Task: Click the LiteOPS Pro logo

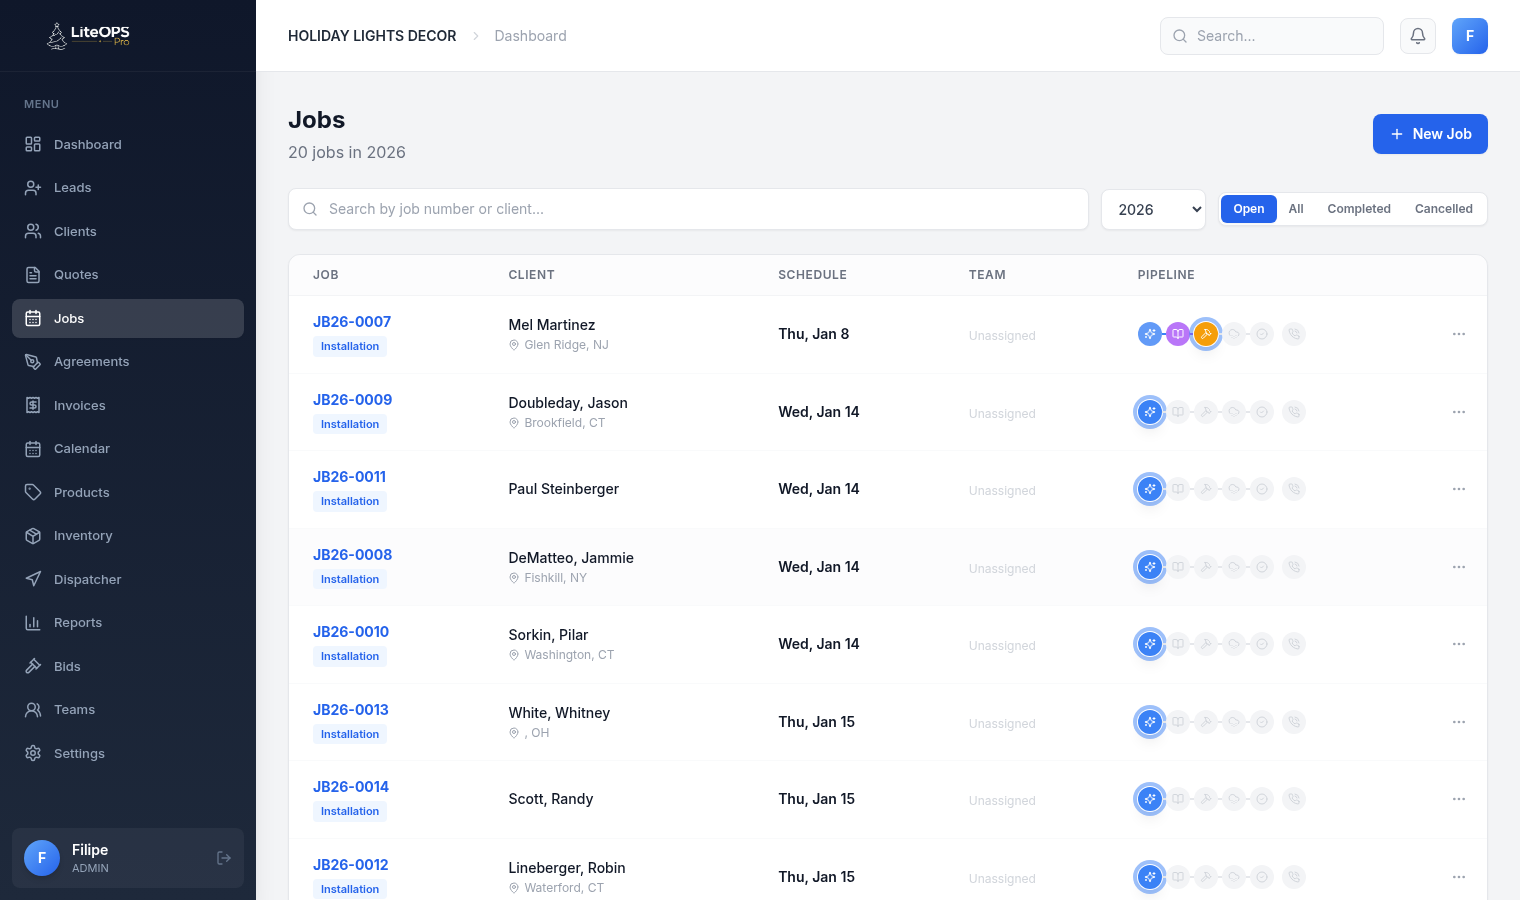Action: 89,36
